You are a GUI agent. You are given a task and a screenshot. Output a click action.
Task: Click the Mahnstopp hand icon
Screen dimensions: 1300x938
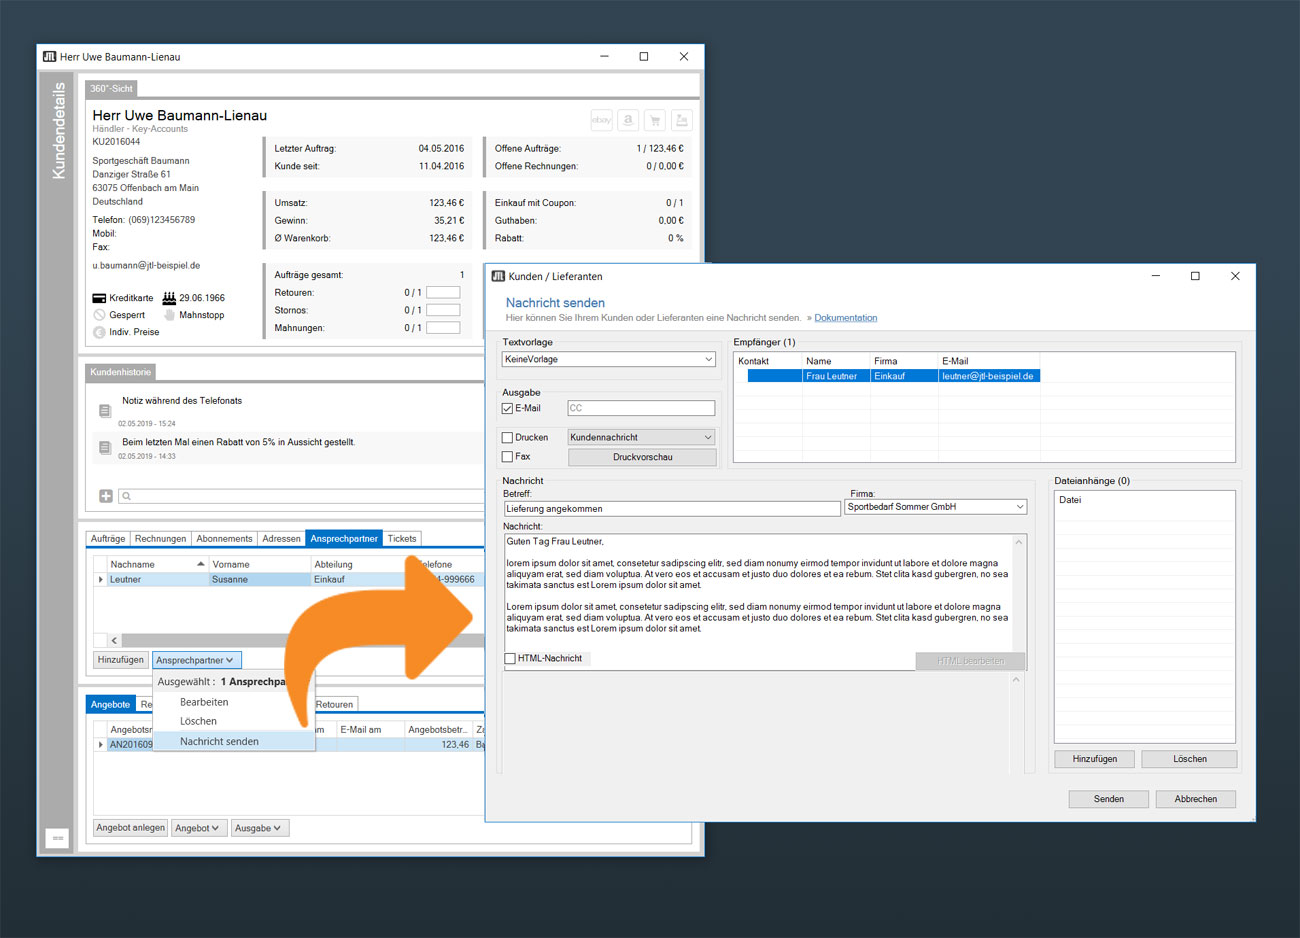[x=169, y=315]
